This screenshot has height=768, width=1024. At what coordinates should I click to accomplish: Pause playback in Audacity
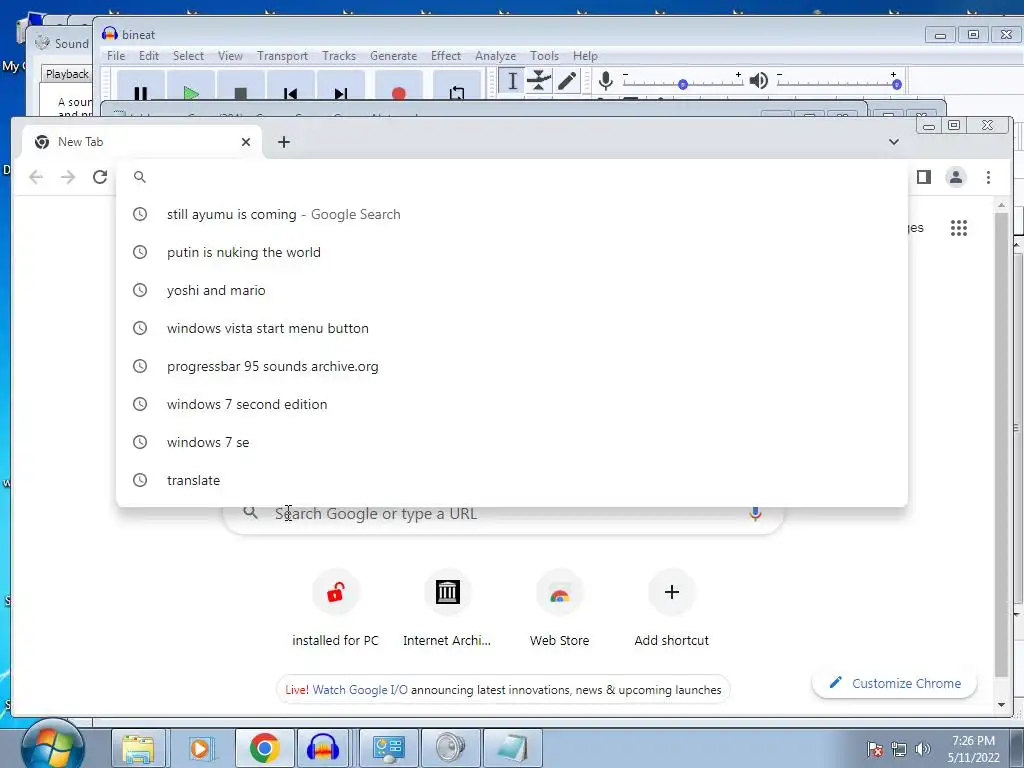point(140,89)
